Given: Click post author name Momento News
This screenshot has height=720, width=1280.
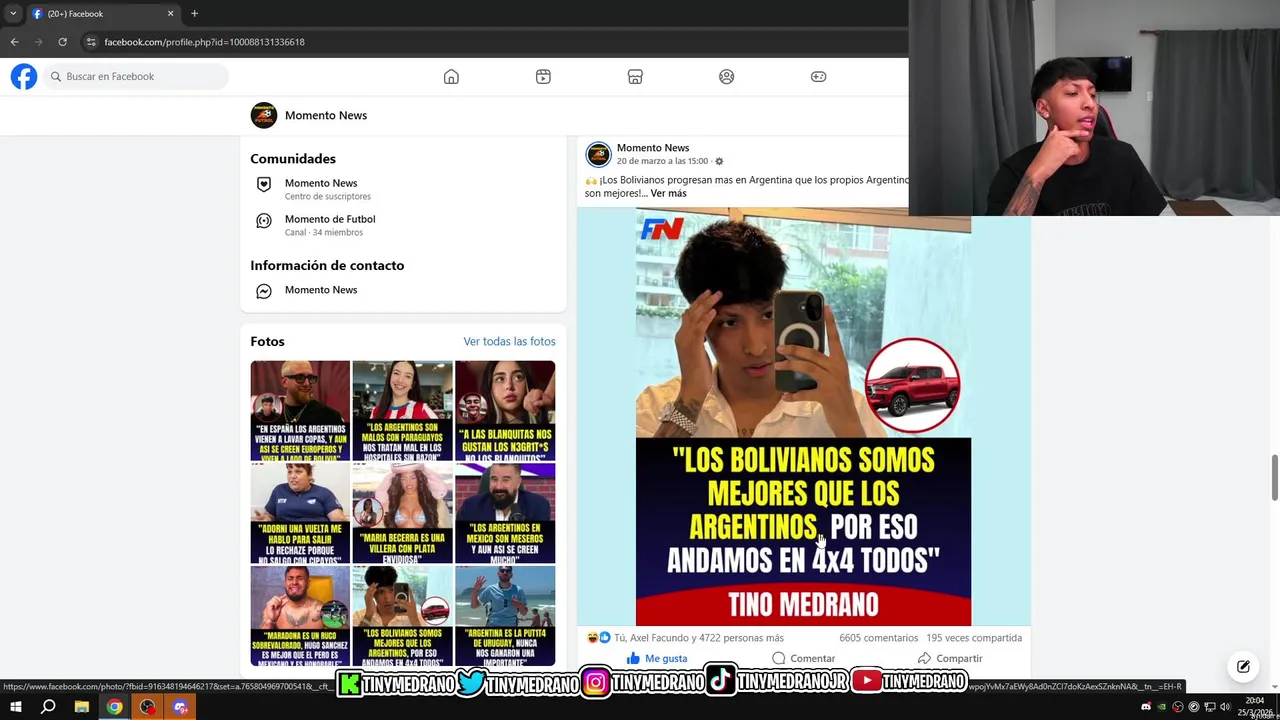Looking at the screenshot, I should pyautogui.click(x=653, y=148).
